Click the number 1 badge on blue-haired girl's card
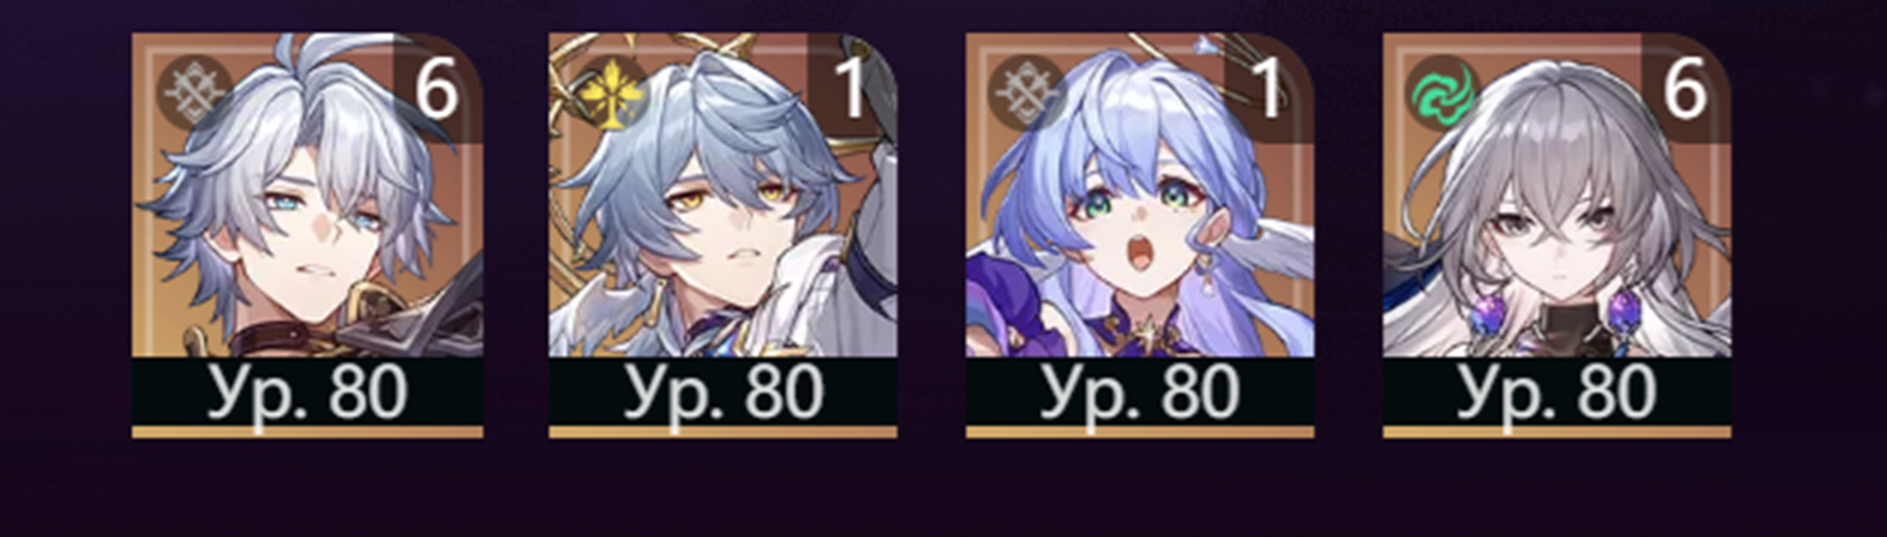 [x=1268, y=88]
